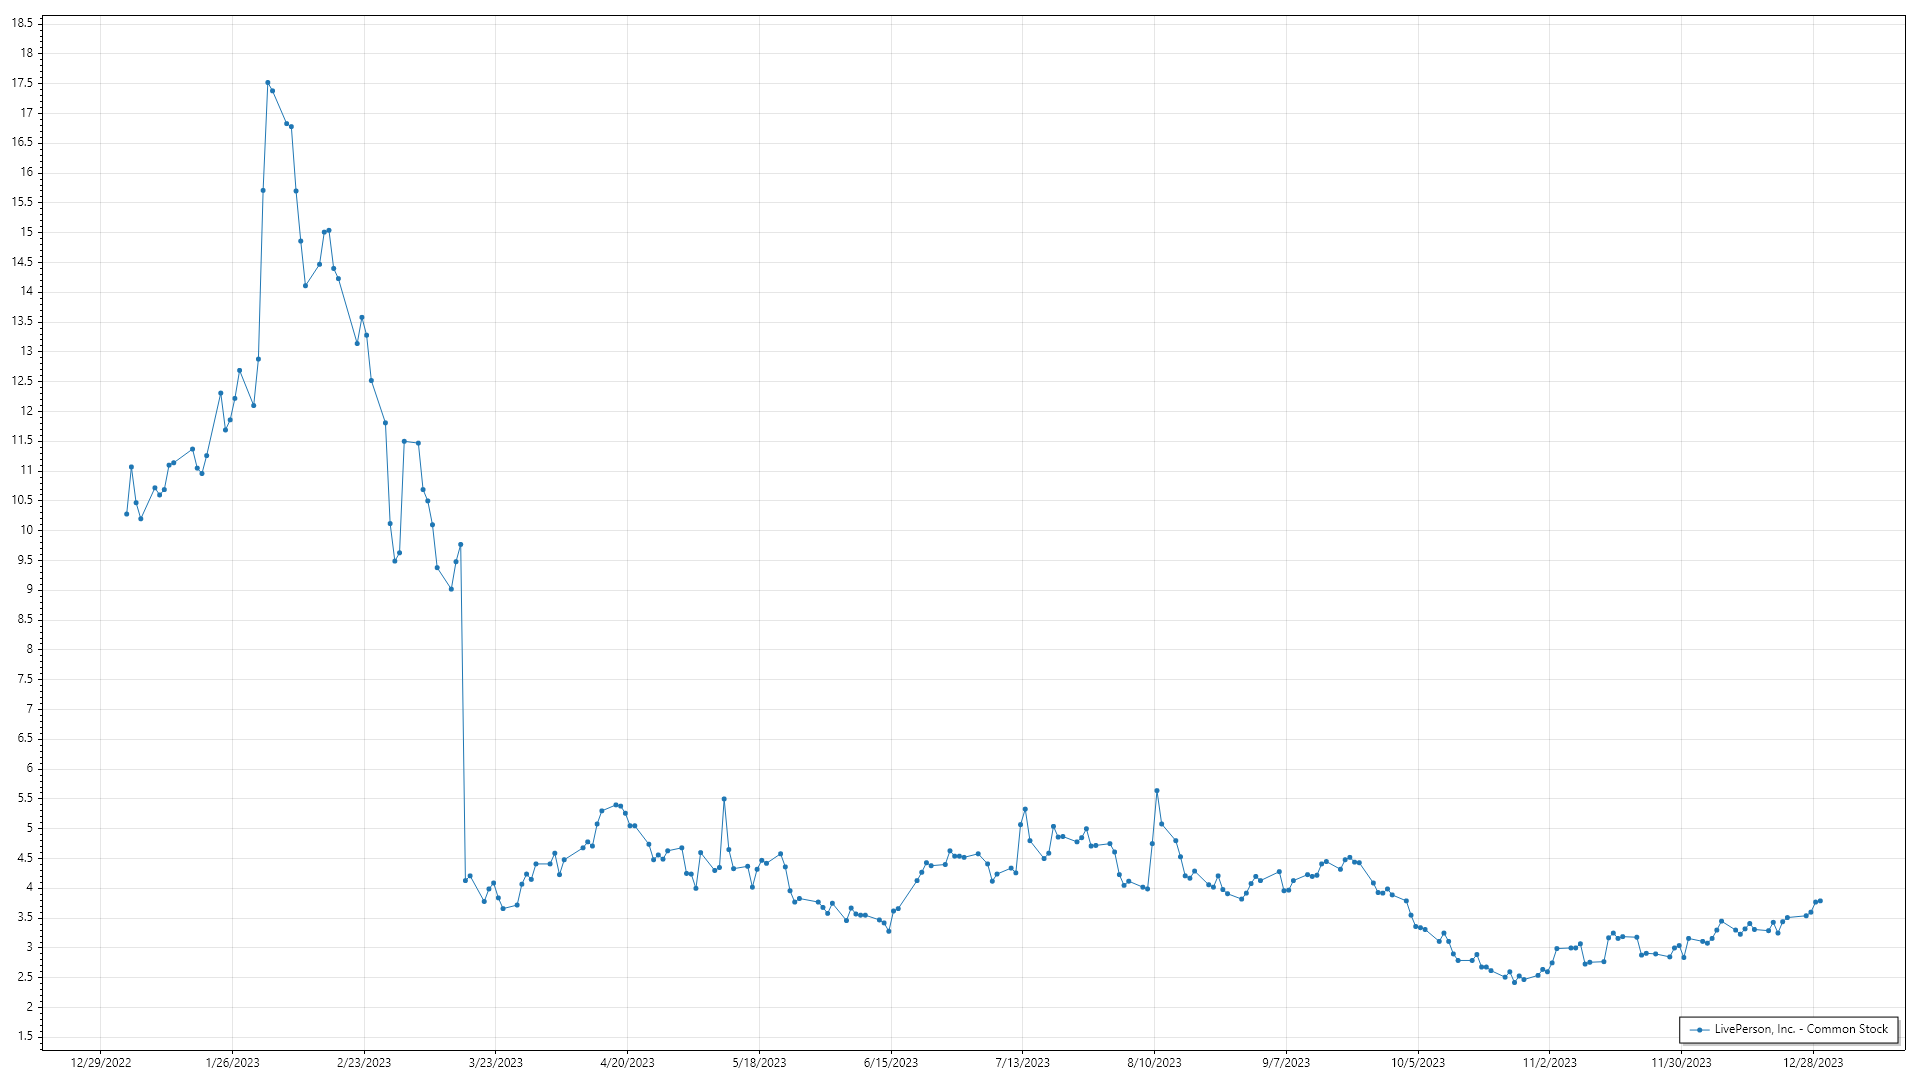Click the spike data point above 8/10/2023
The height and width of the screenshot is (1080, 1920).
1157,791
